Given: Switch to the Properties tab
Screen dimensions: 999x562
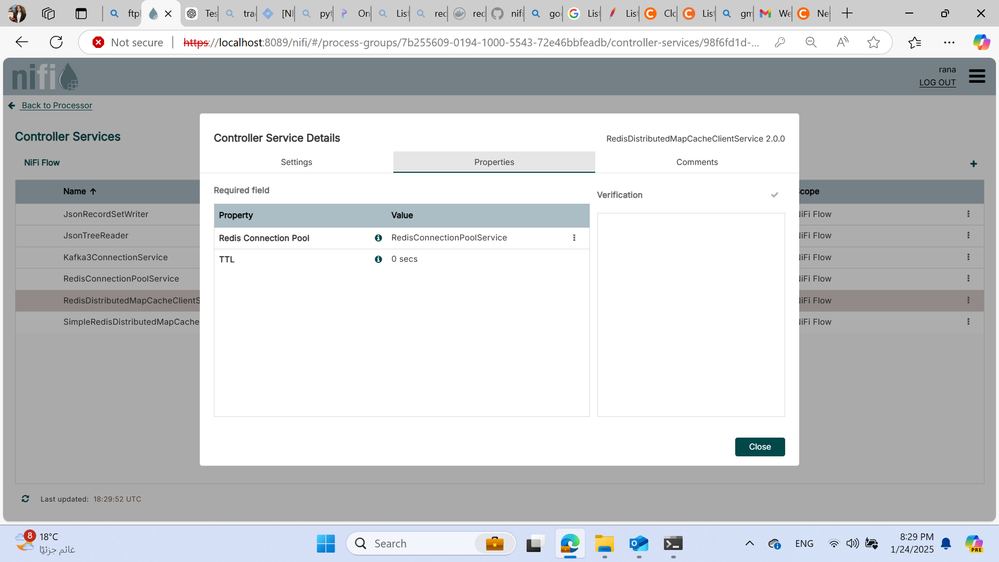Looking at the screenshot, I should 494,162.
